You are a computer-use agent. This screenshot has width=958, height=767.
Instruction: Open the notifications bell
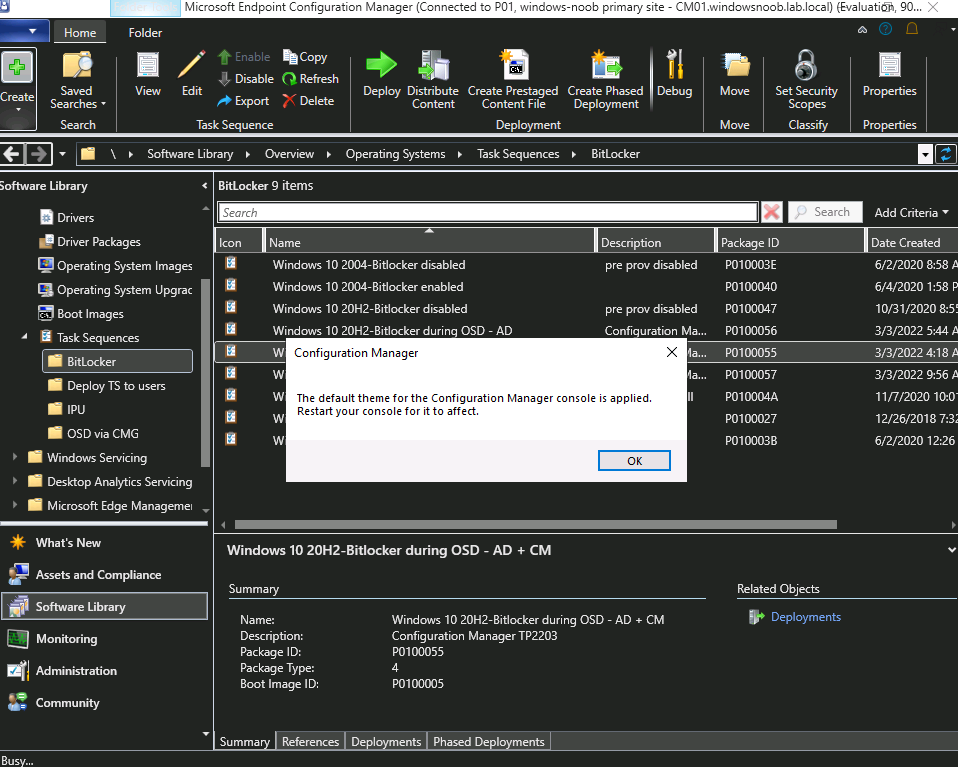912,29
